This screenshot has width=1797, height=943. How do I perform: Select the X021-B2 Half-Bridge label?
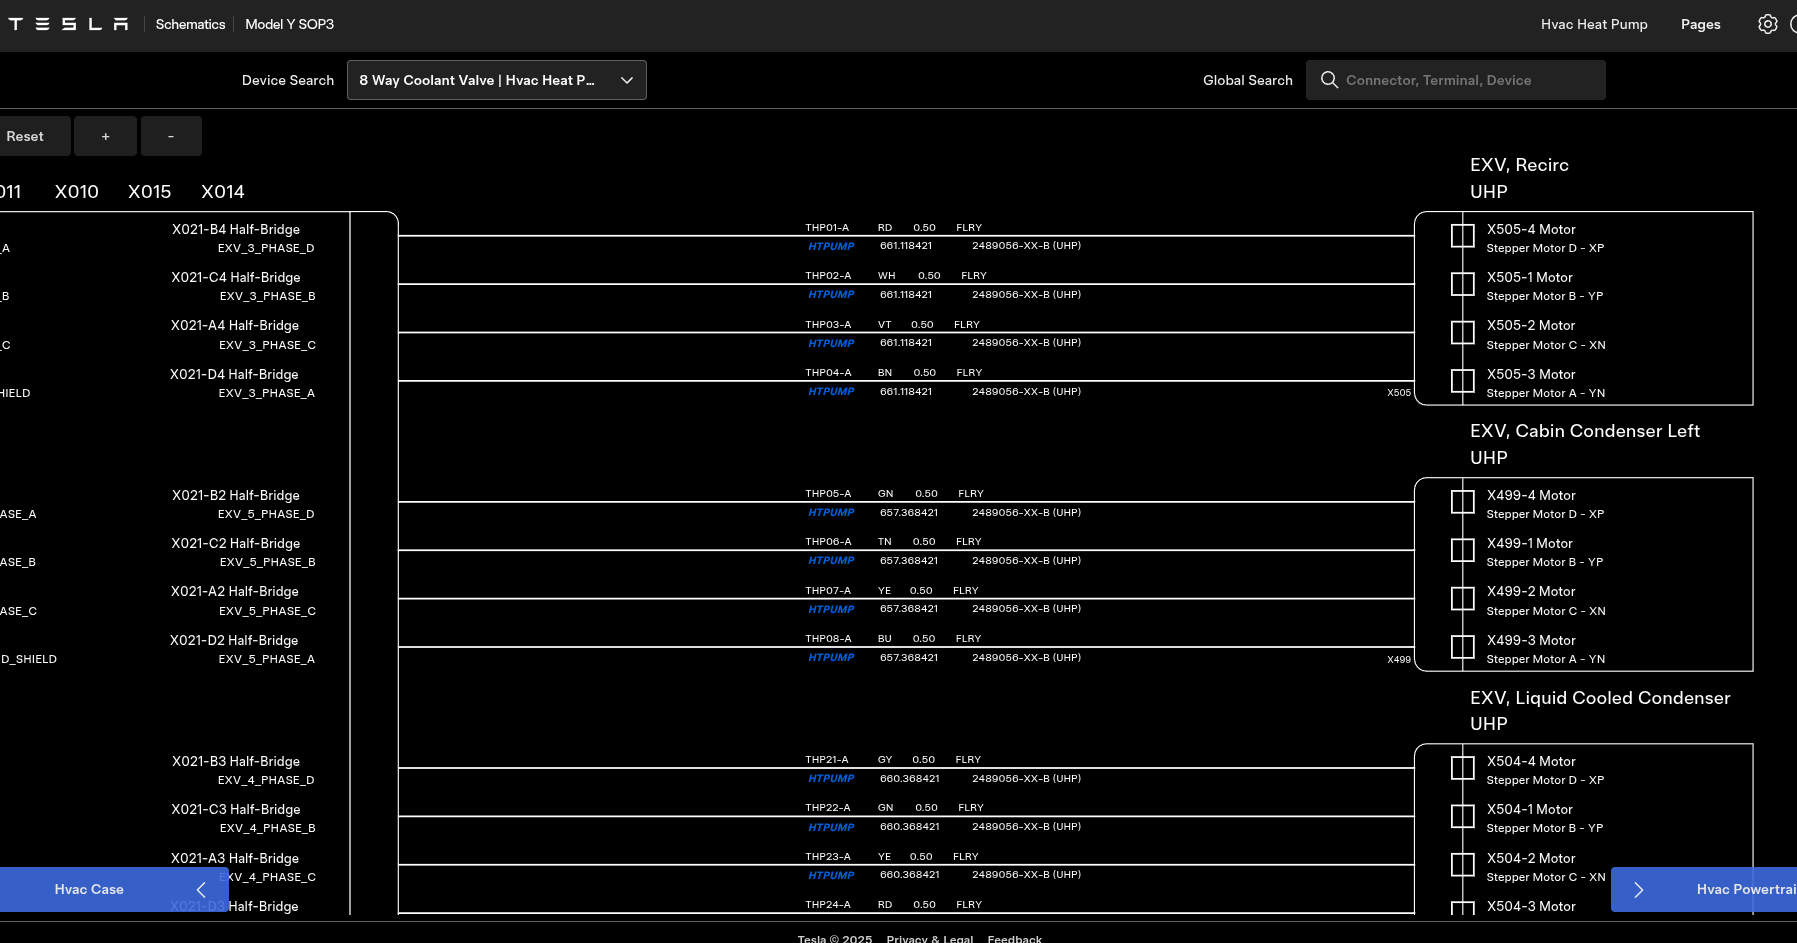(x=236, y=495)
